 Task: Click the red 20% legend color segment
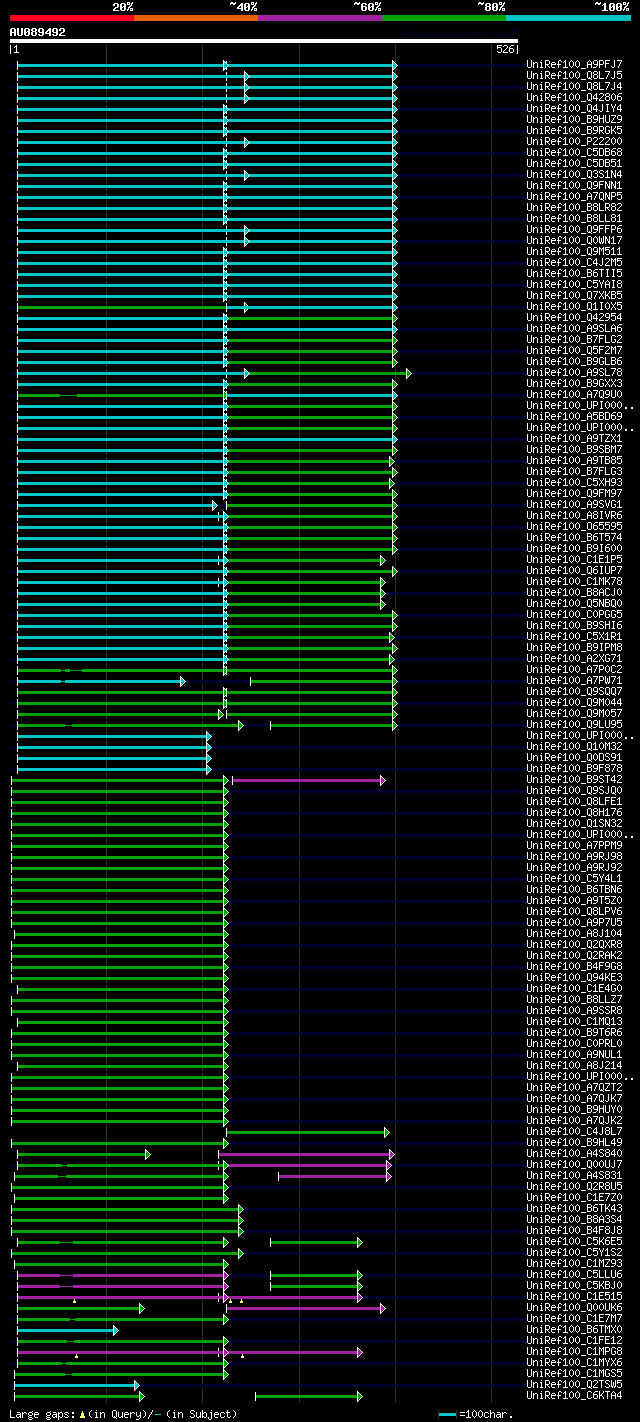pyautogui.click(x=72, y=18)
